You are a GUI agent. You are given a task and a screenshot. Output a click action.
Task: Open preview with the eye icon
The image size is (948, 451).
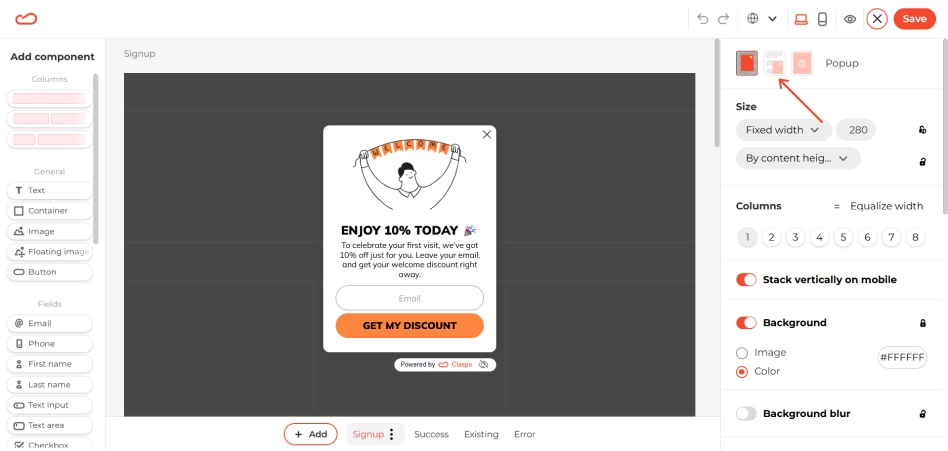tap(849, 19)
